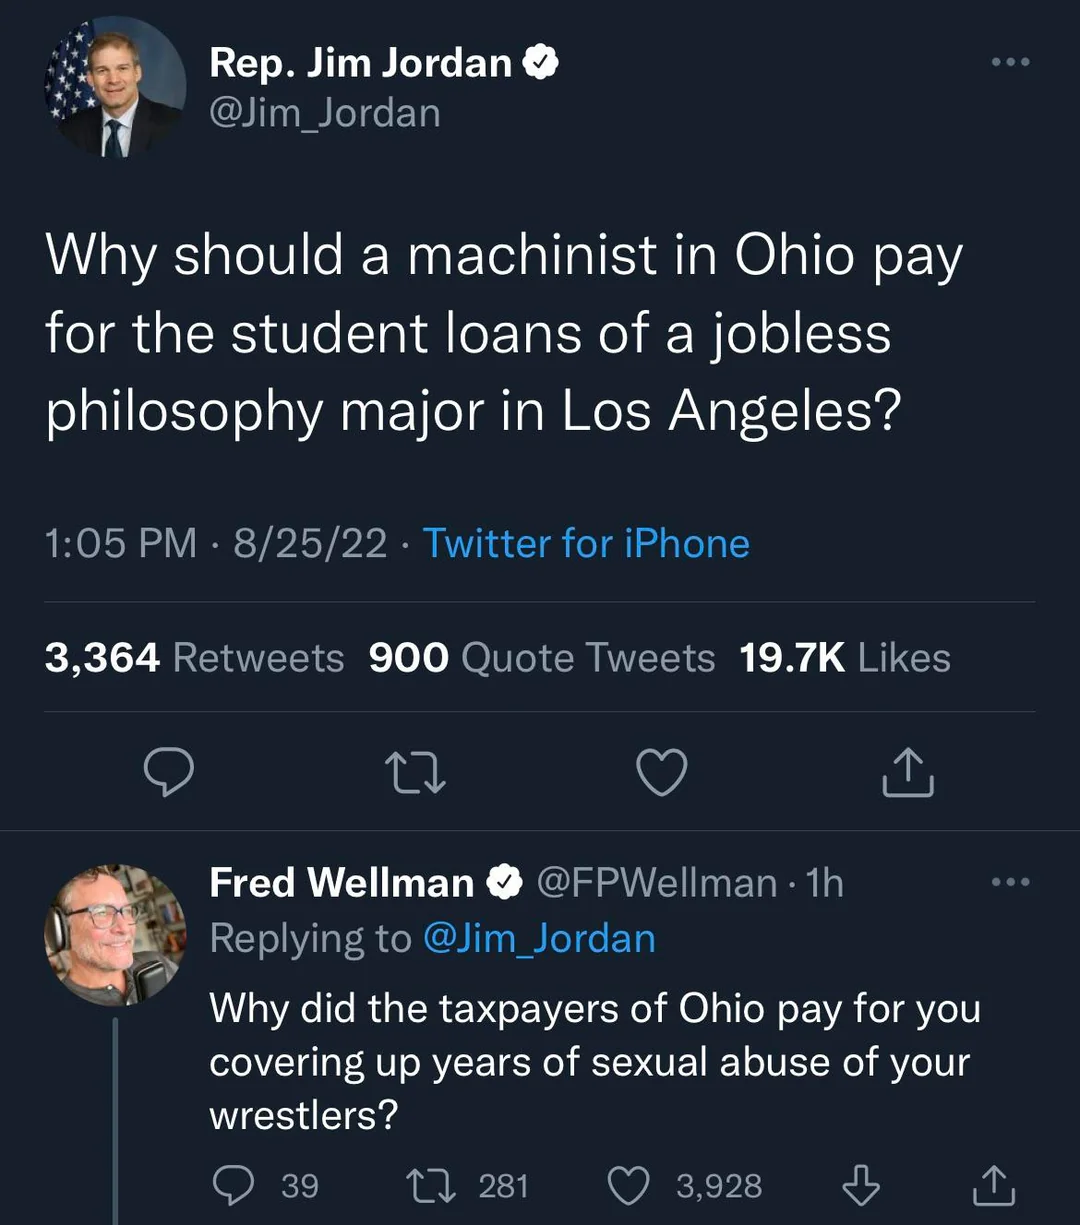Open more options for Fred Wellman's reply
The width and height of the screenshot is (1080, 1225).
tap(1010, 882)
